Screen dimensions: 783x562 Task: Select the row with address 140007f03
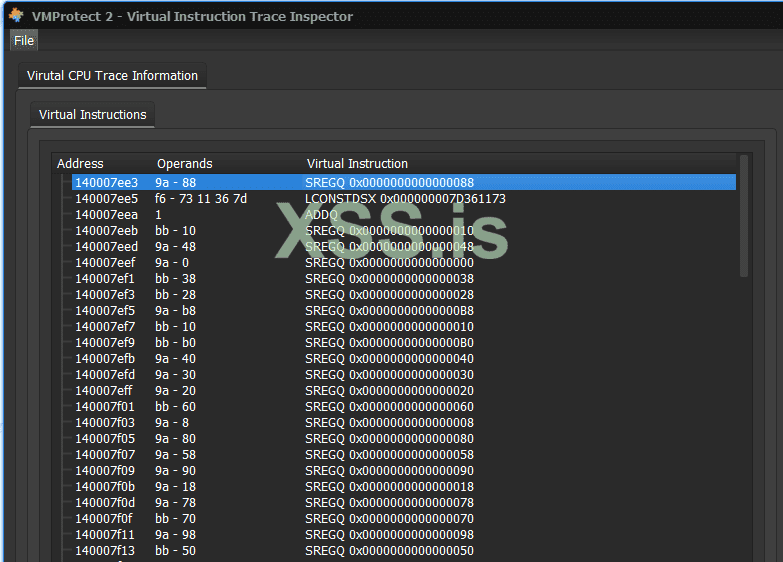point(403,422)
